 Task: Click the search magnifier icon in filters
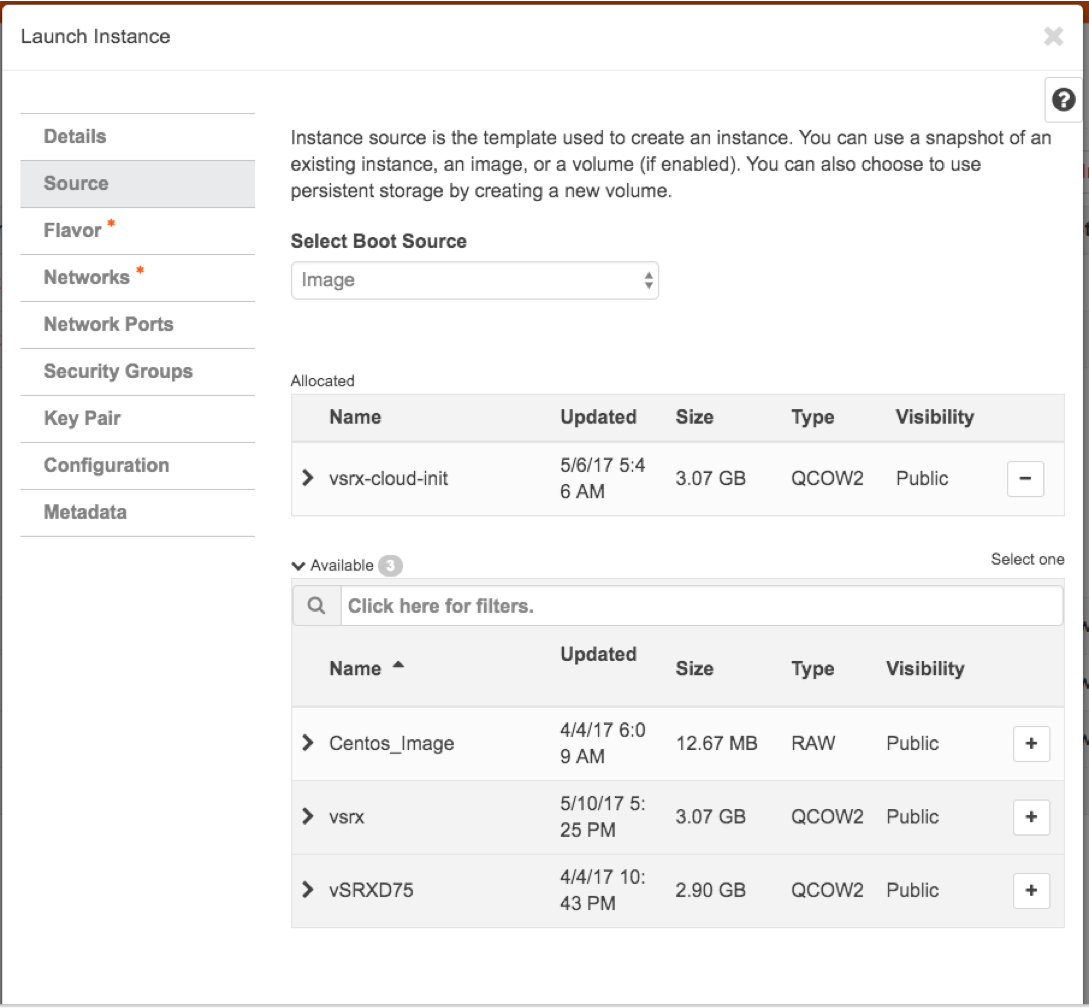317,606
